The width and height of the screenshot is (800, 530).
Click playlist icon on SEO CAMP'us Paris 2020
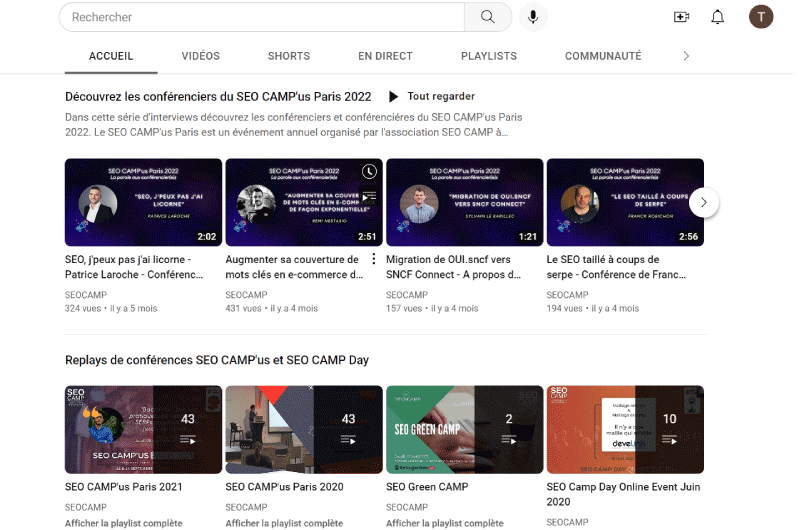point(348,440)
